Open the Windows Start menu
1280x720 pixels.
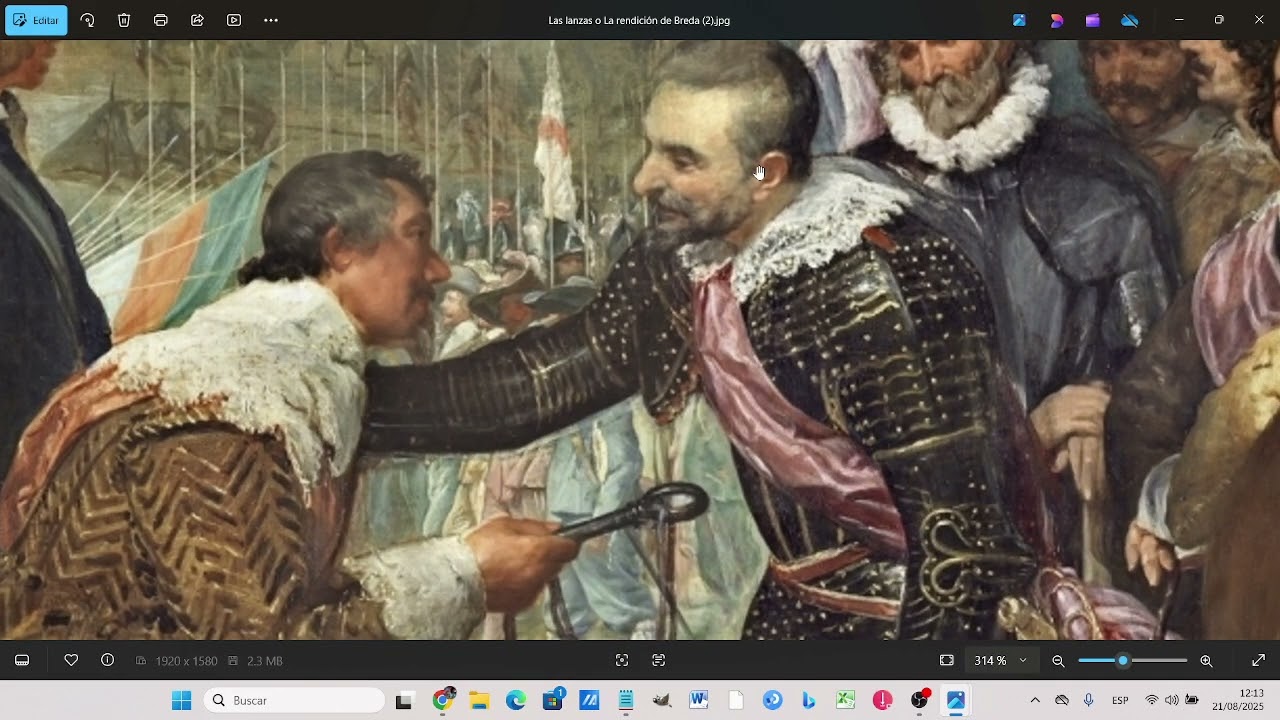[x=181, y=700]
